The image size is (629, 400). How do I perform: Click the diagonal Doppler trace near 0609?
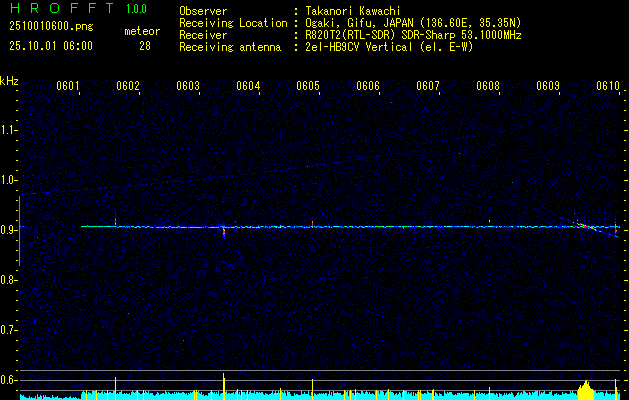[x=586, y=227]
